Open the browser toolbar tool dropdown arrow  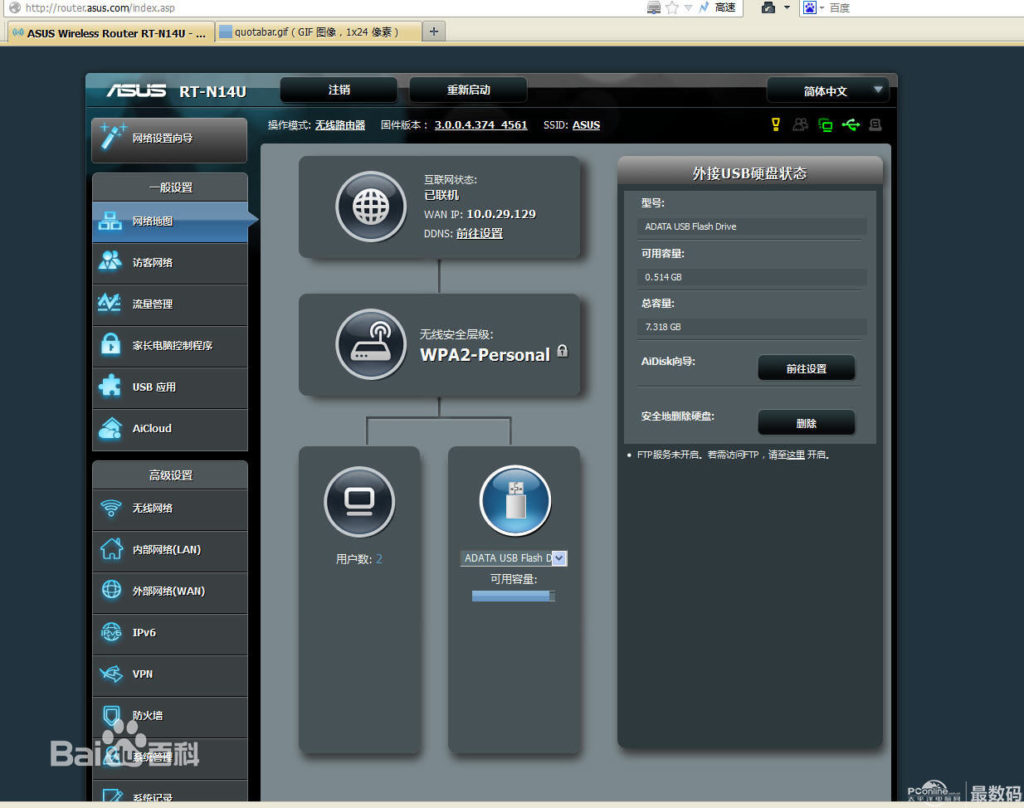point(787,8)
